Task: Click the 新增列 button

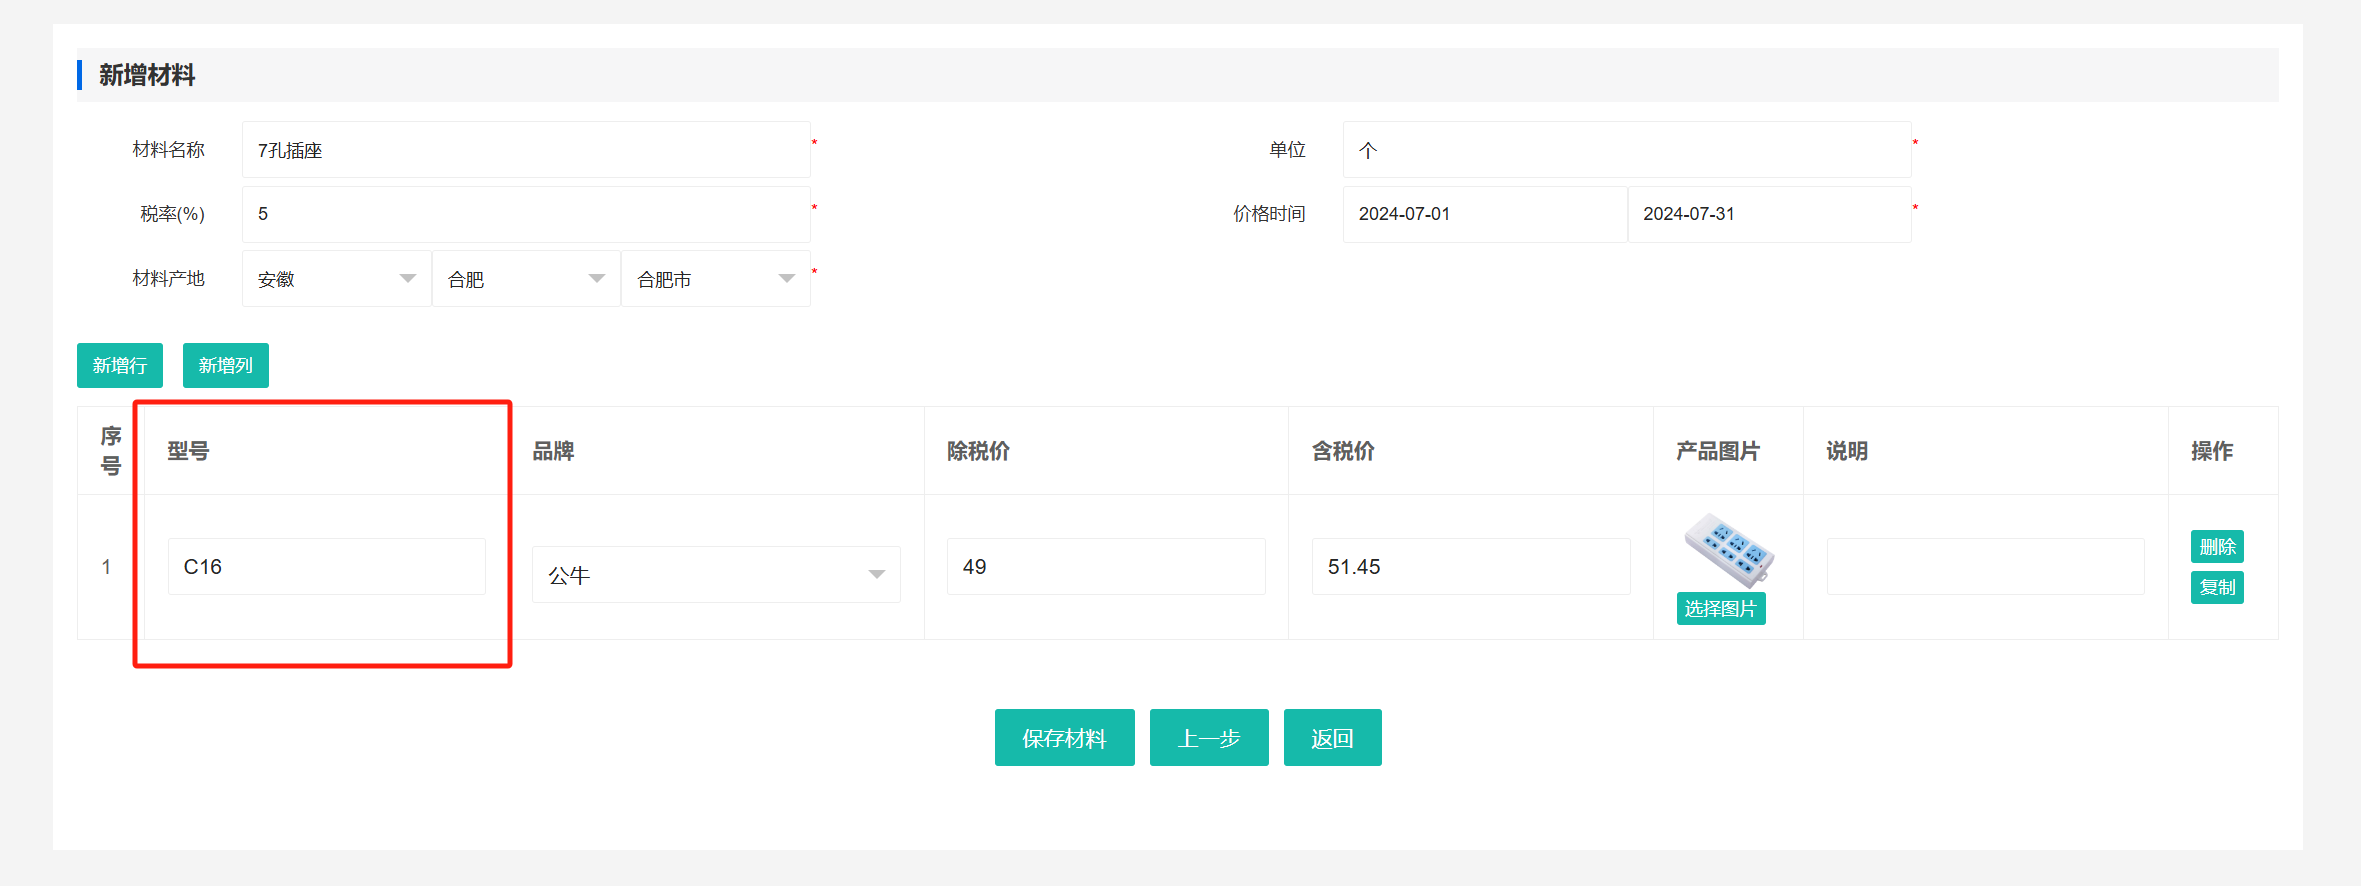Action: click(x=226, y=365)
